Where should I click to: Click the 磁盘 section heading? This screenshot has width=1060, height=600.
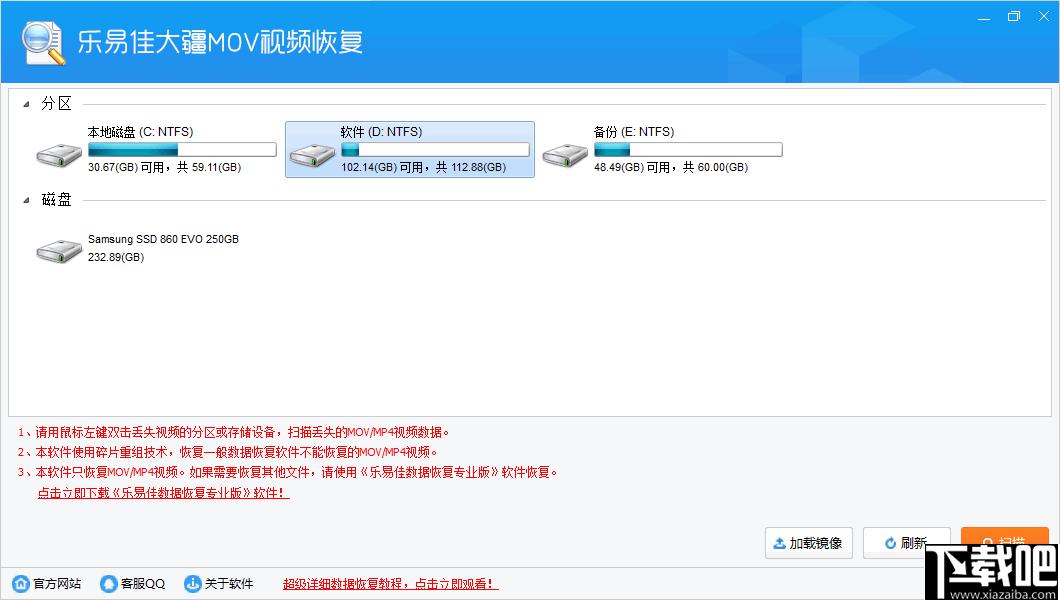pos(56,199)
